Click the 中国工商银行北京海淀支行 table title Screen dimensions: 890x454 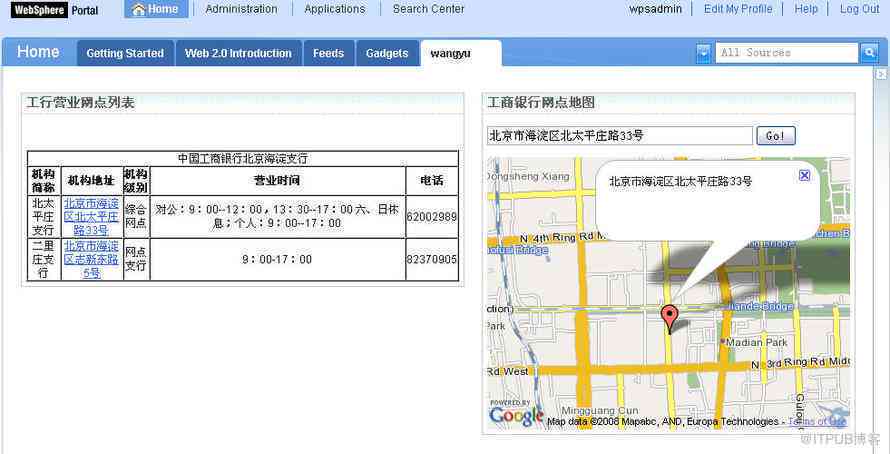point(243,158)
